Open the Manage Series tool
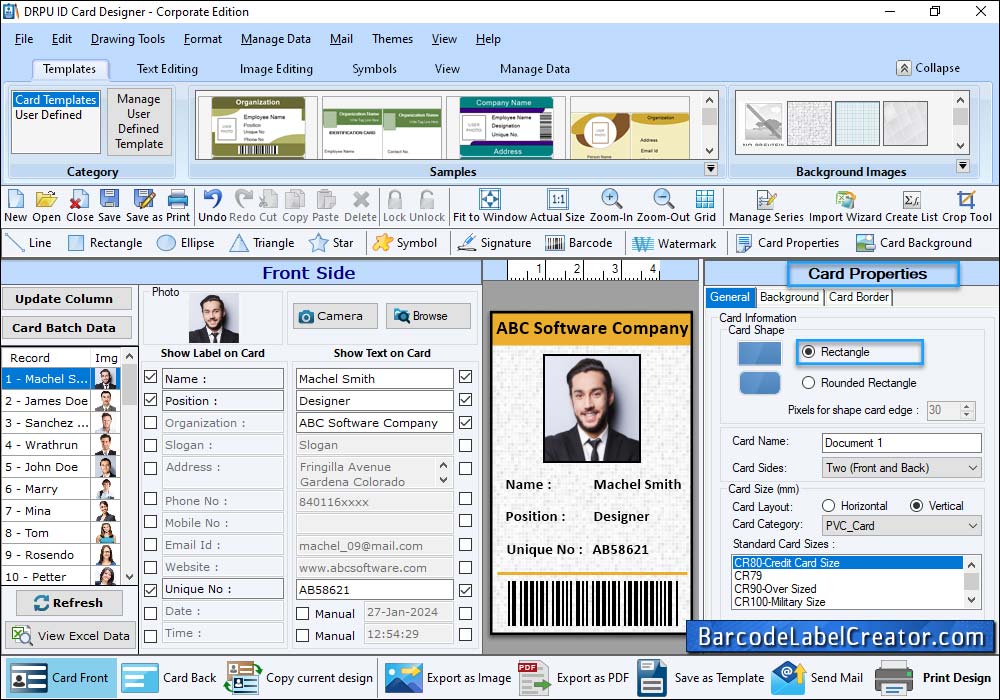The height and width of the screenshot is (700, 1000). (x=766, y=205)
